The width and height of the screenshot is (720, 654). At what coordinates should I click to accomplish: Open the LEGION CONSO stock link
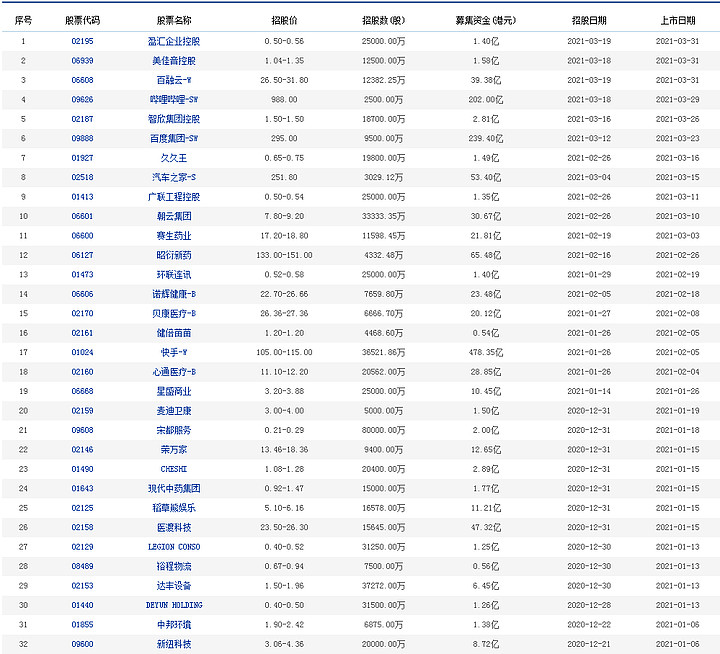(174, 547)
